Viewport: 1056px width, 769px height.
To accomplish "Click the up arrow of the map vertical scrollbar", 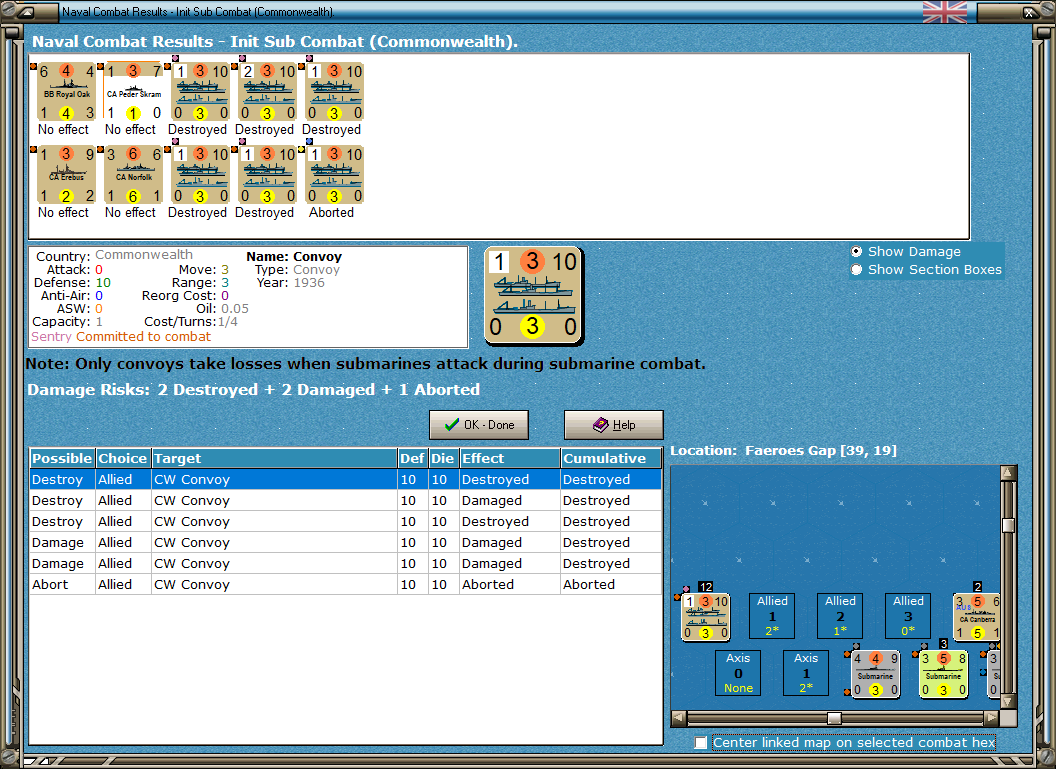I will point(1008,473).
